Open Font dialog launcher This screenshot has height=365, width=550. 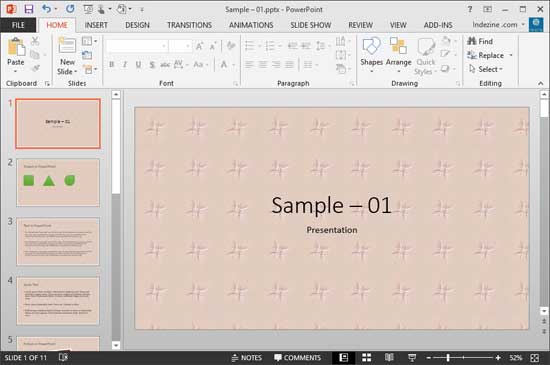coord(235,84)
